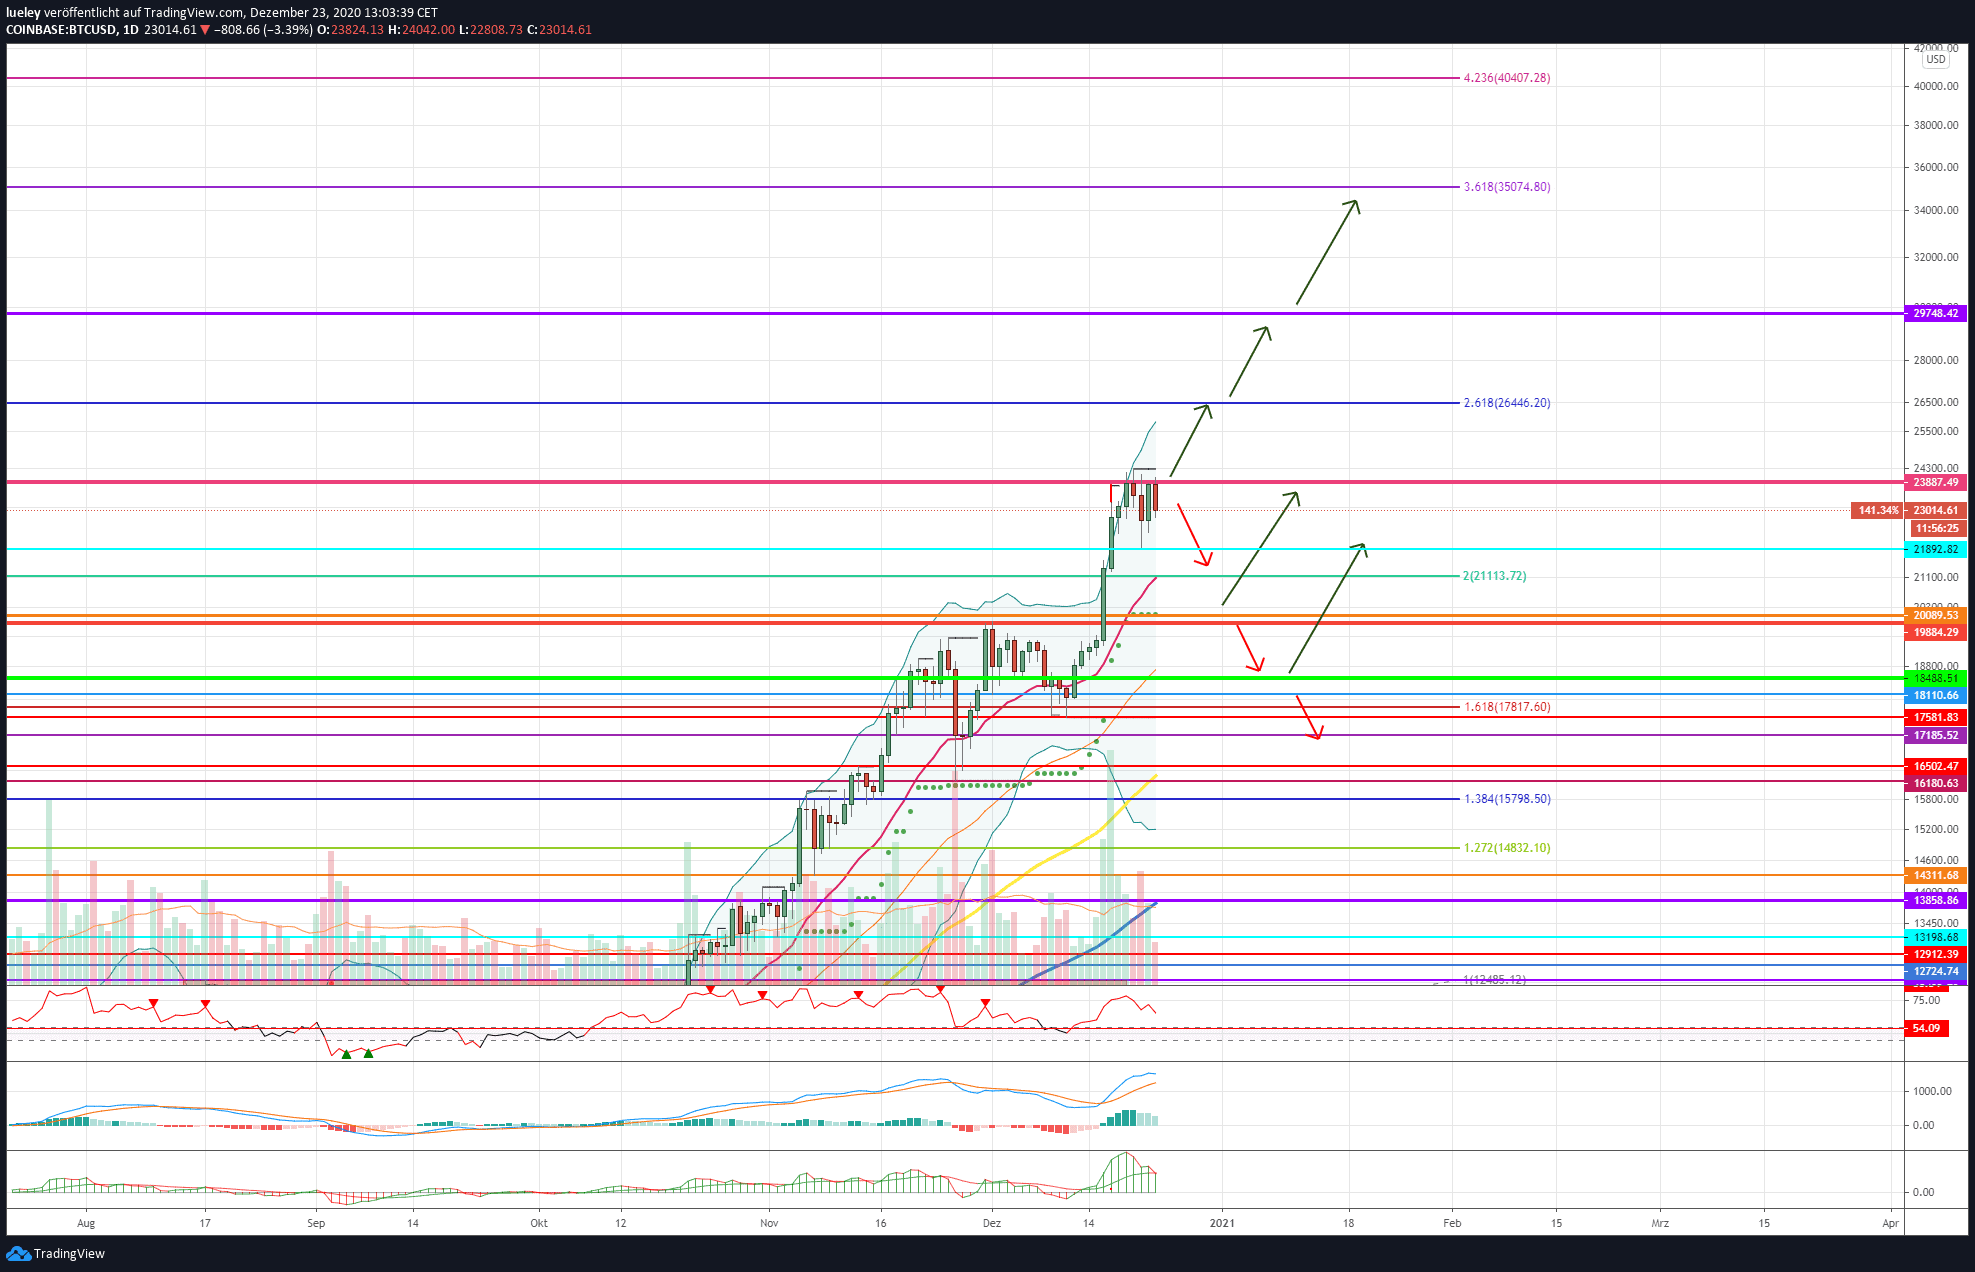Click the 2021 label on time axis
The image size is (1975, 1272).
point(1222,1223)
